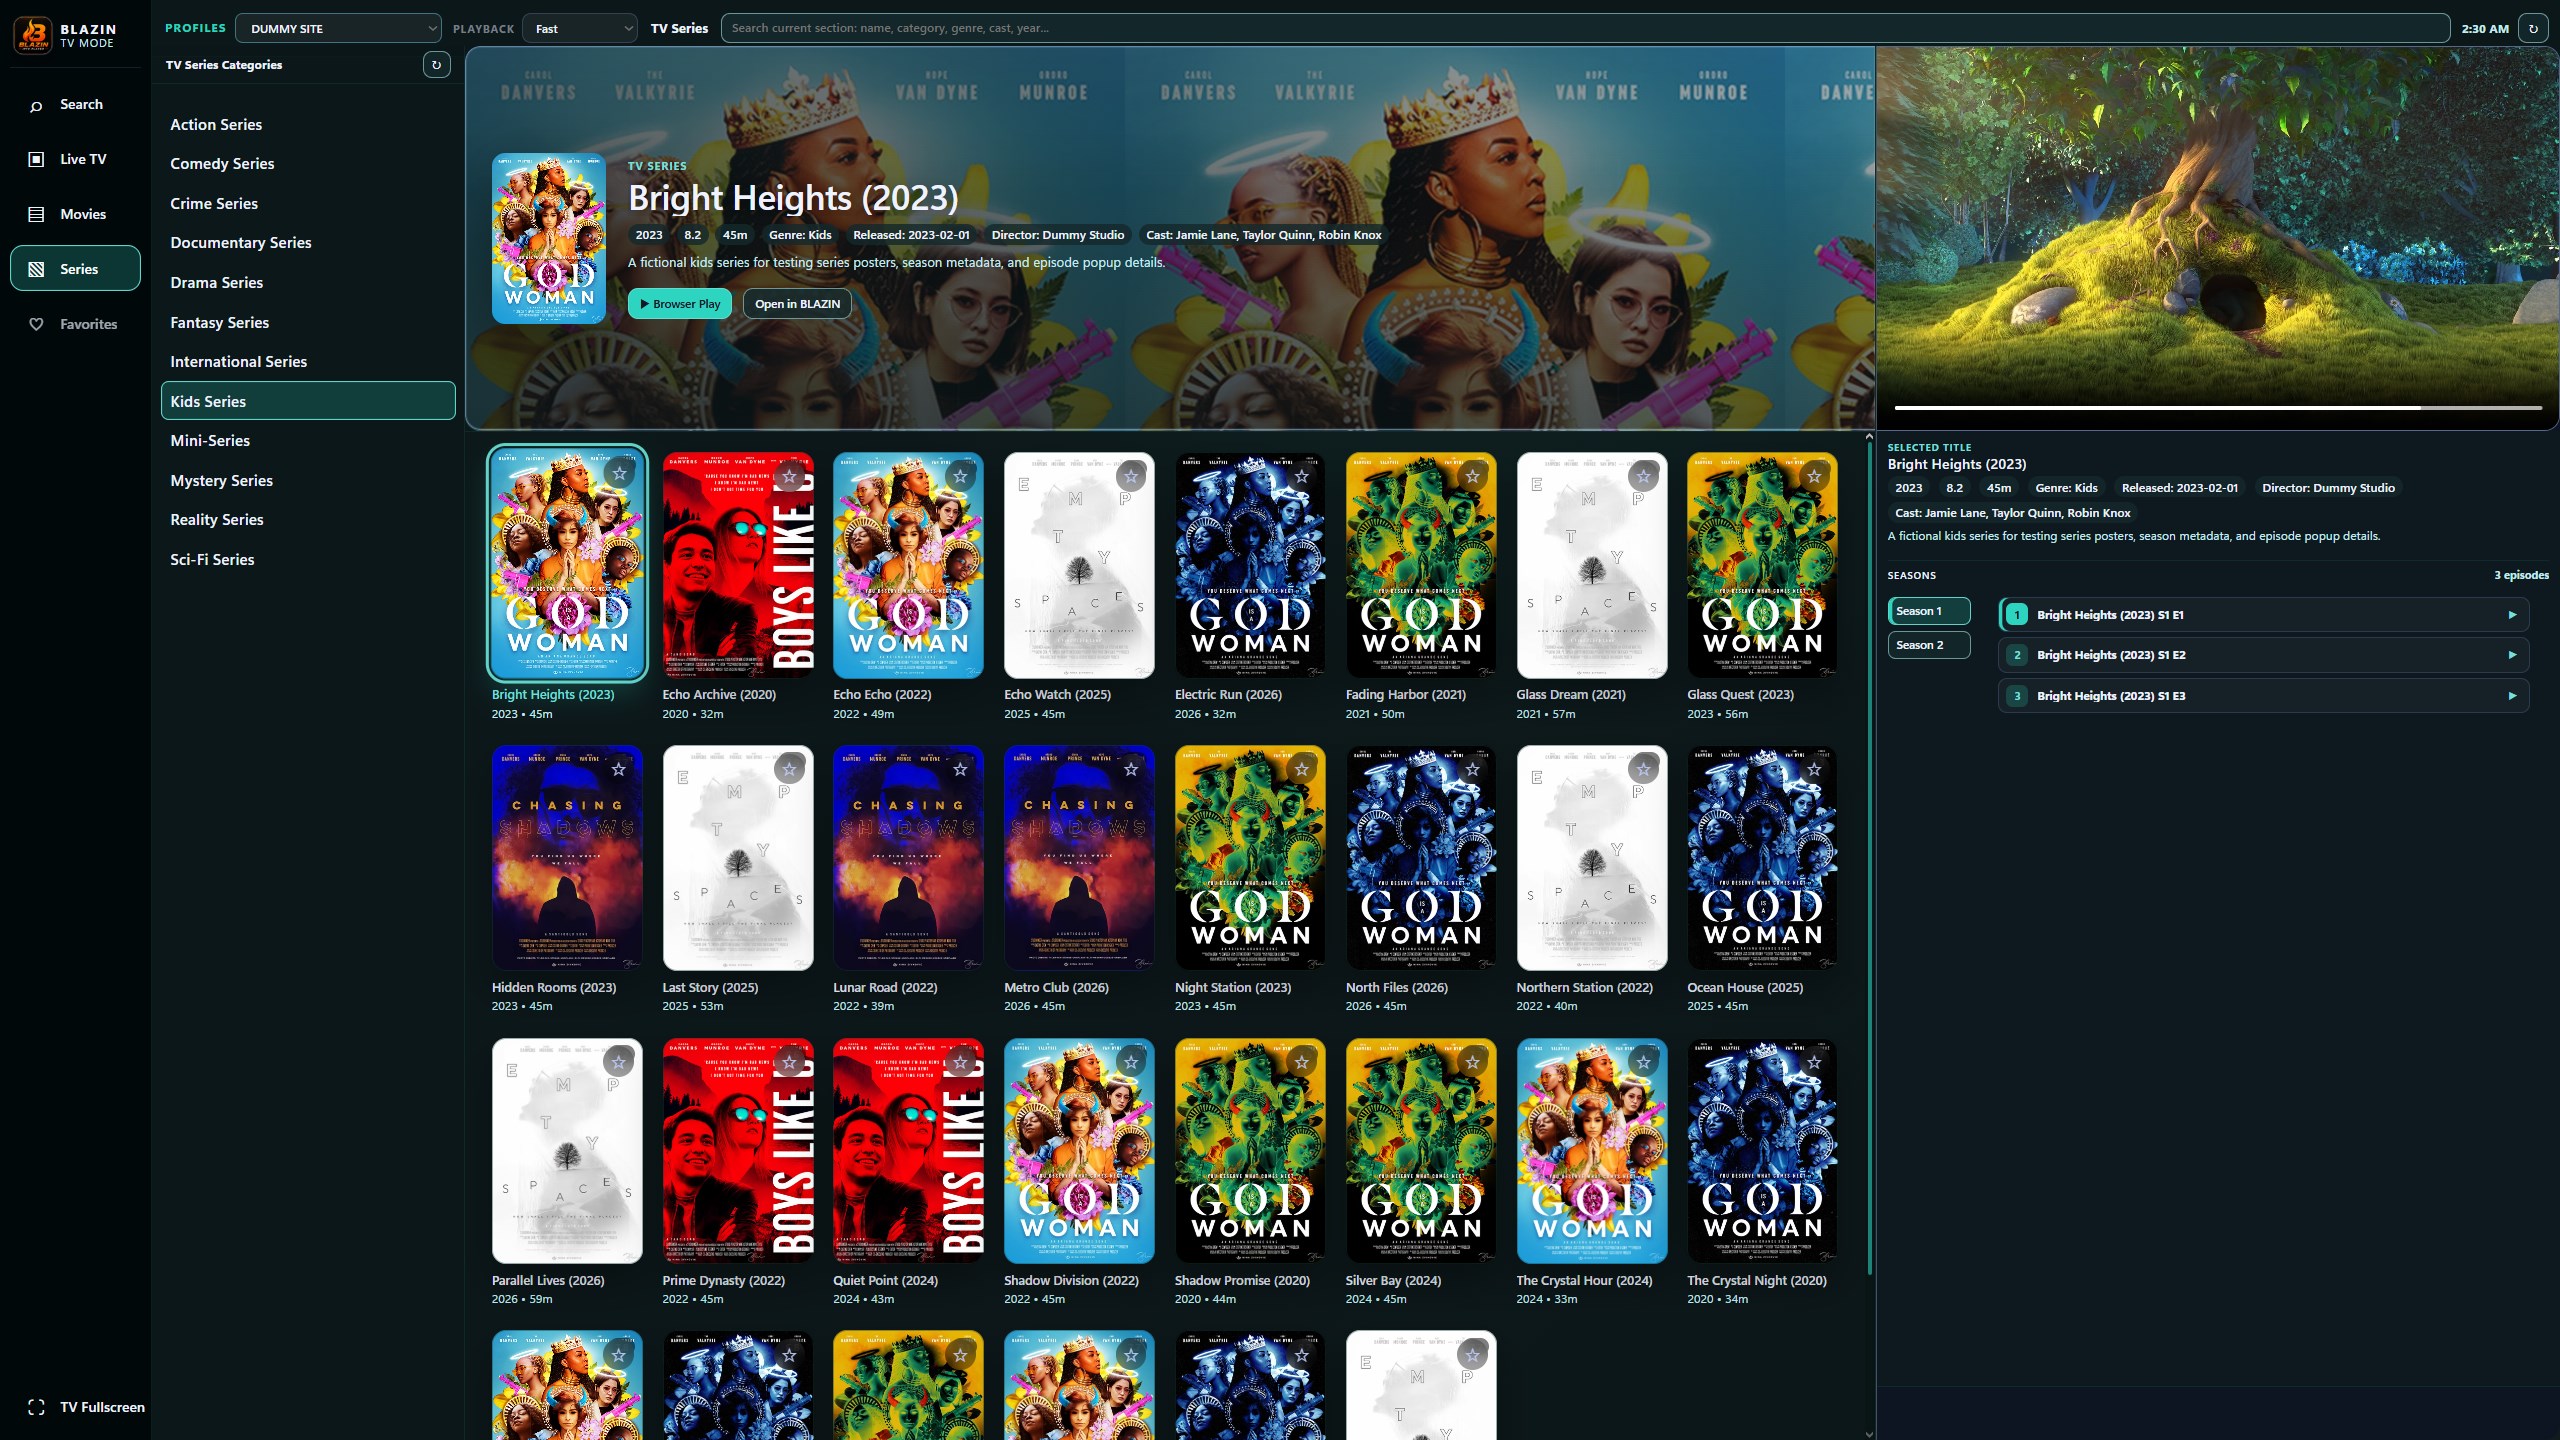Screen dimensions: 2560x1440
Task: Star icon on Ocean House (2025)
Action: pyautogui.click(x=1814, y=769)
